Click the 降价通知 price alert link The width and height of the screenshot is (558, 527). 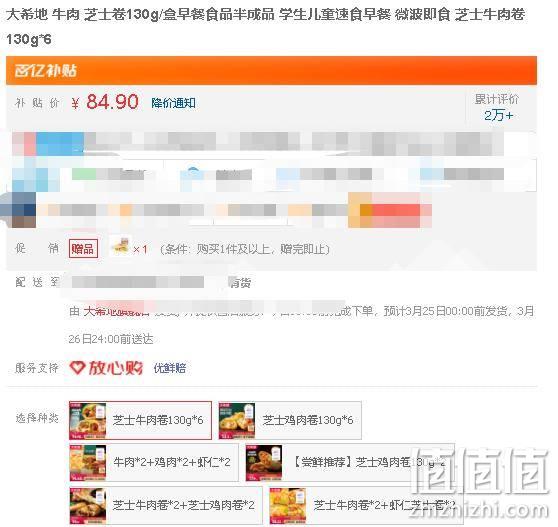173,103
